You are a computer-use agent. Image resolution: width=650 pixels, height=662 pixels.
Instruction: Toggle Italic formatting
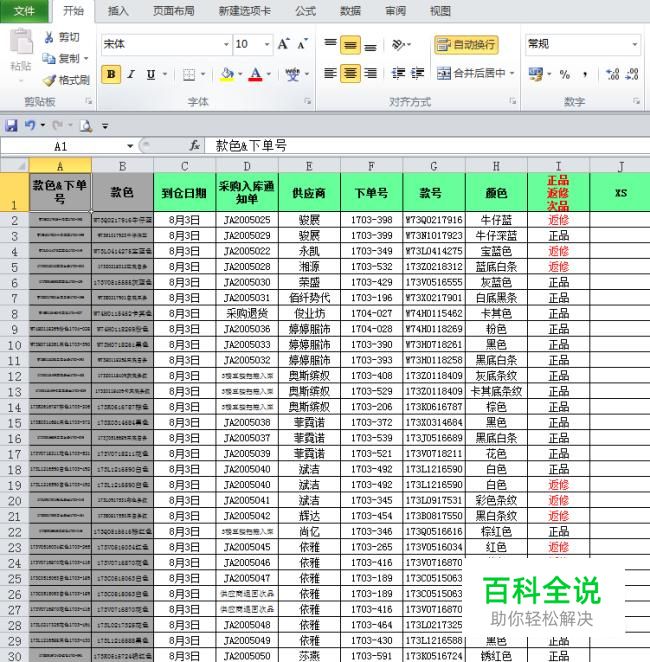click(131, 75)
